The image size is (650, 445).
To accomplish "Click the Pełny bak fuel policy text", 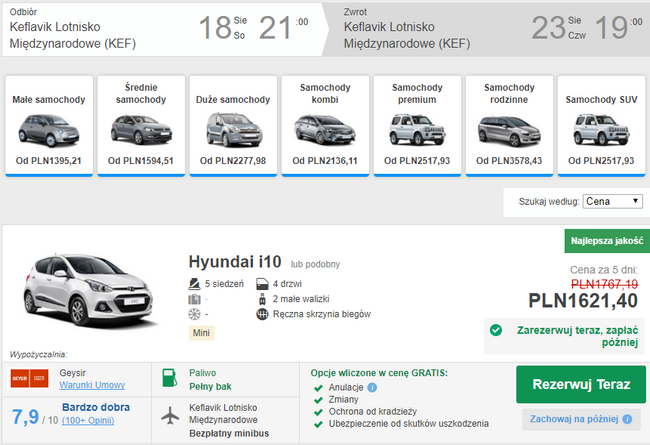I will click(210, 387).
